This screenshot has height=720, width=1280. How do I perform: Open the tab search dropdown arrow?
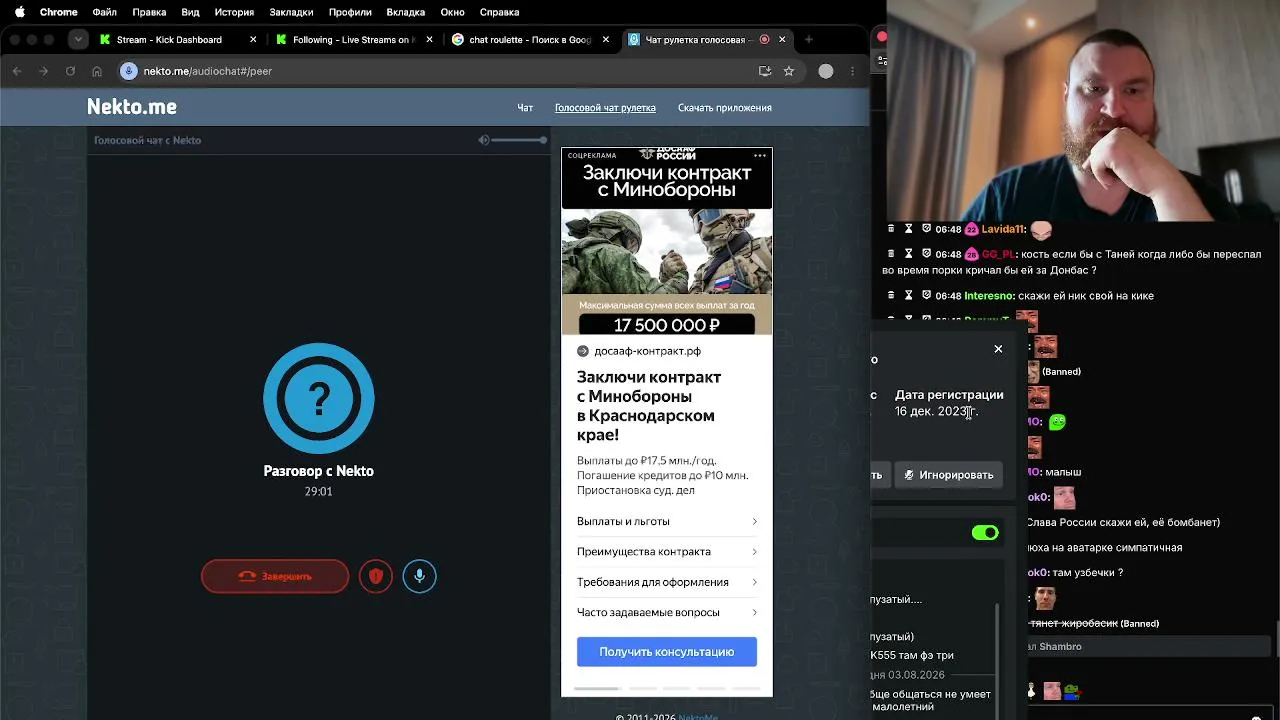(78, 40)
